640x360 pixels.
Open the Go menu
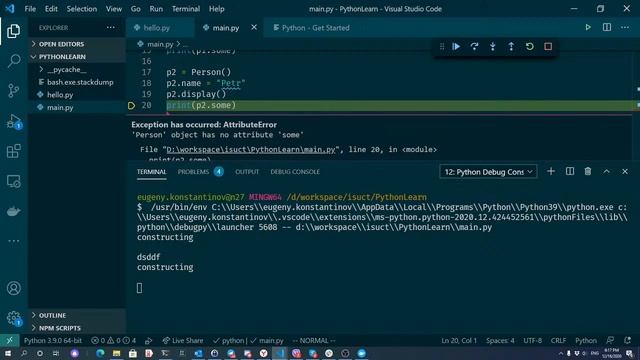coord(136,9)
